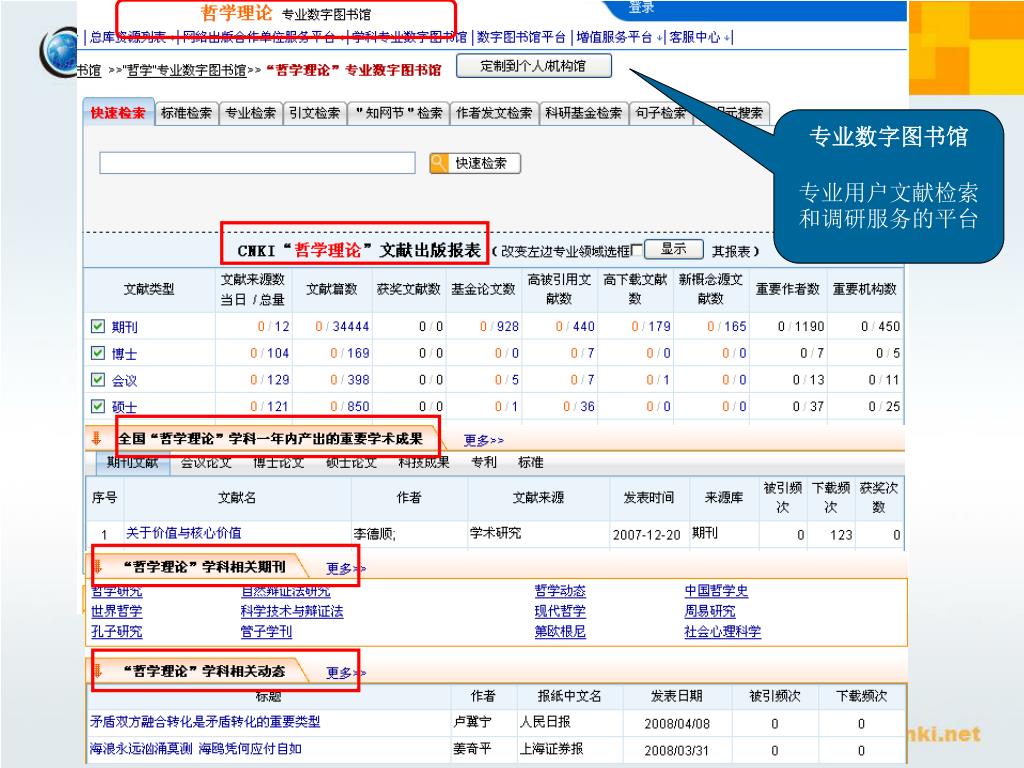
Task: Select the 作者发文检索 tab
Action: (x=494, y=113)
